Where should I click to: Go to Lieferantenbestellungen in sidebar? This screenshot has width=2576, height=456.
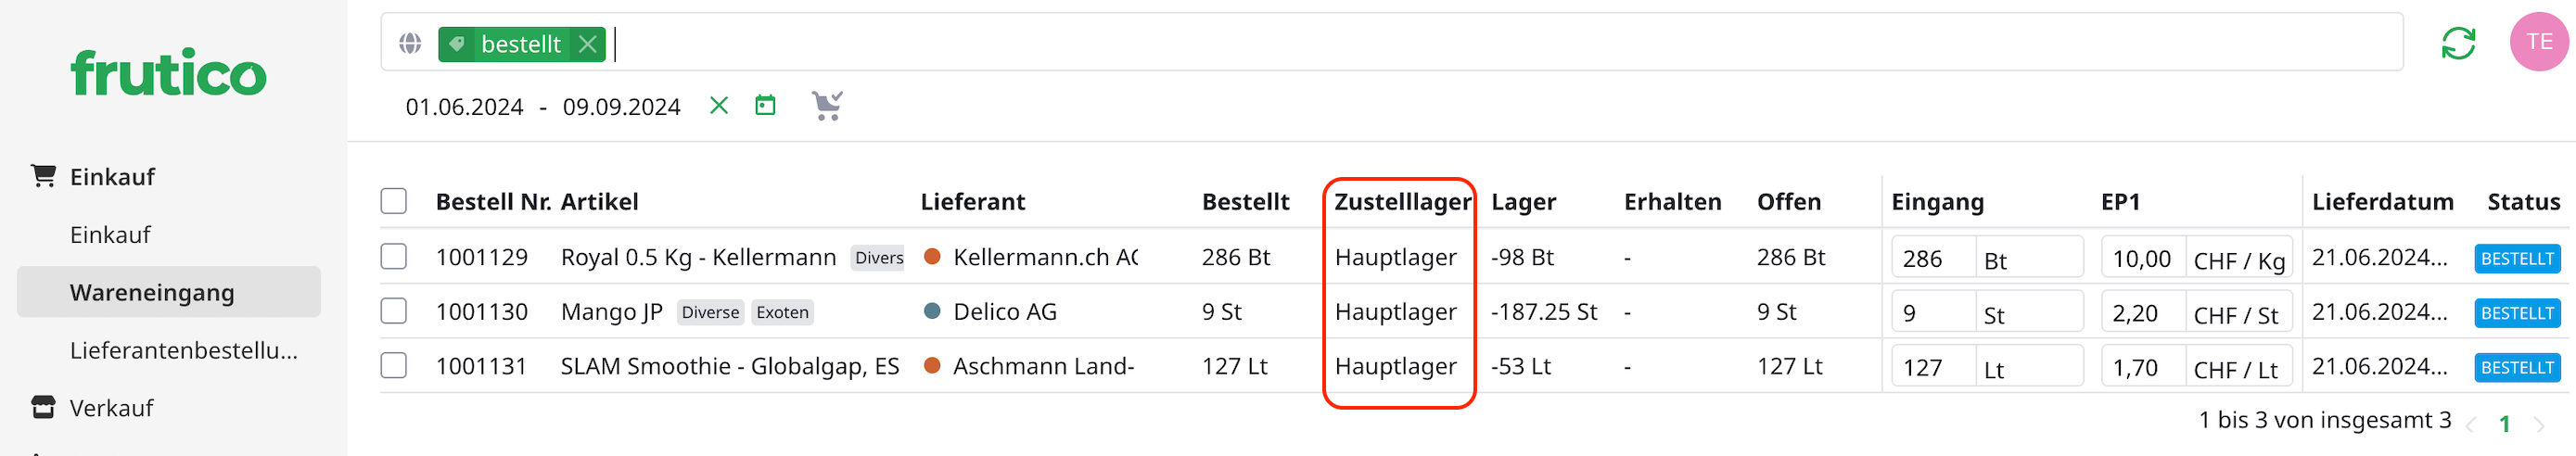pos(184,350)
